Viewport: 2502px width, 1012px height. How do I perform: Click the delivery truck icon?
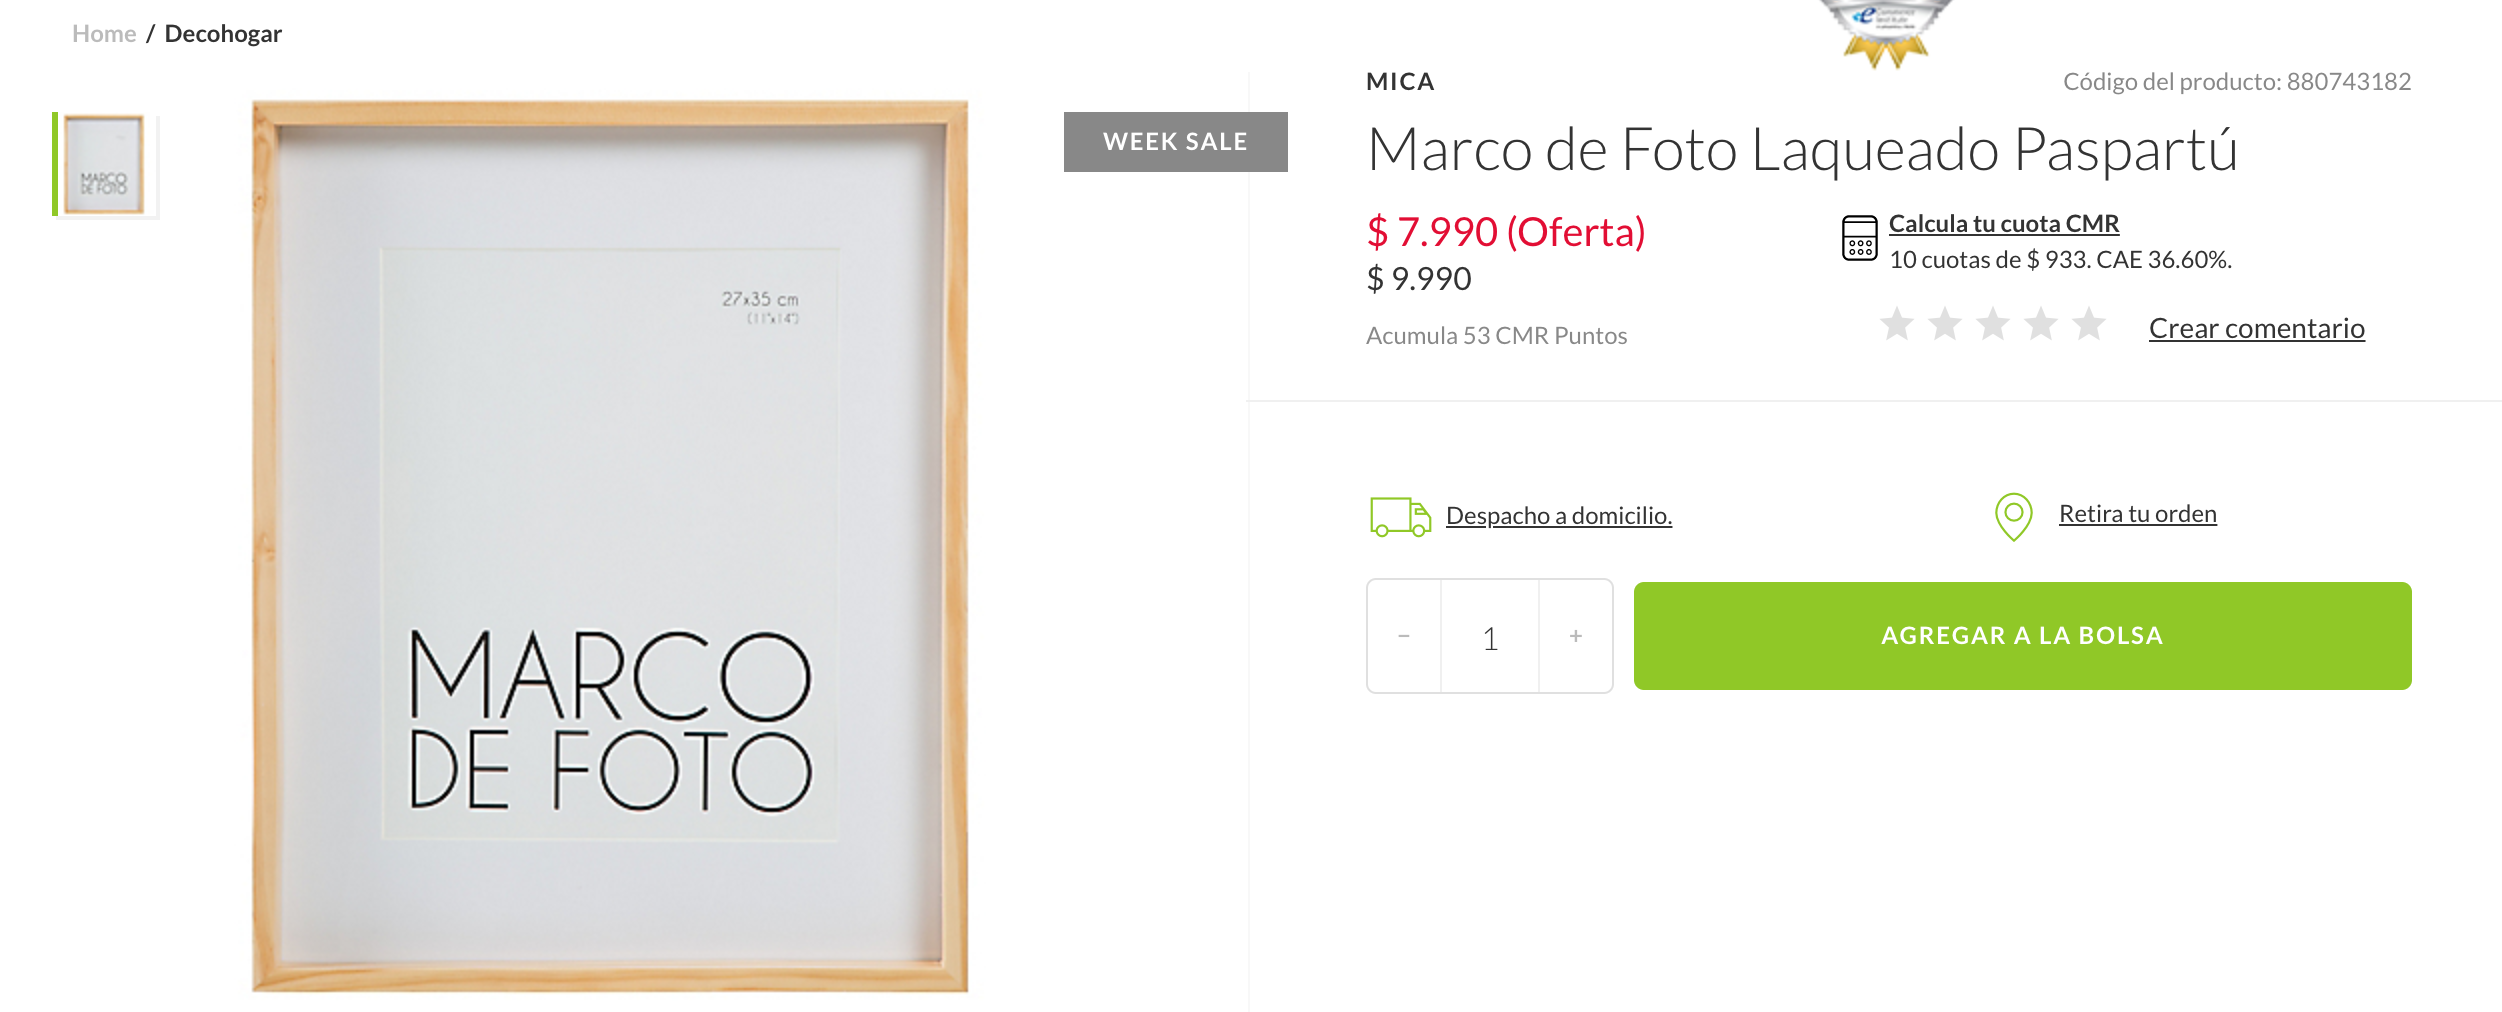[1400, 516]
